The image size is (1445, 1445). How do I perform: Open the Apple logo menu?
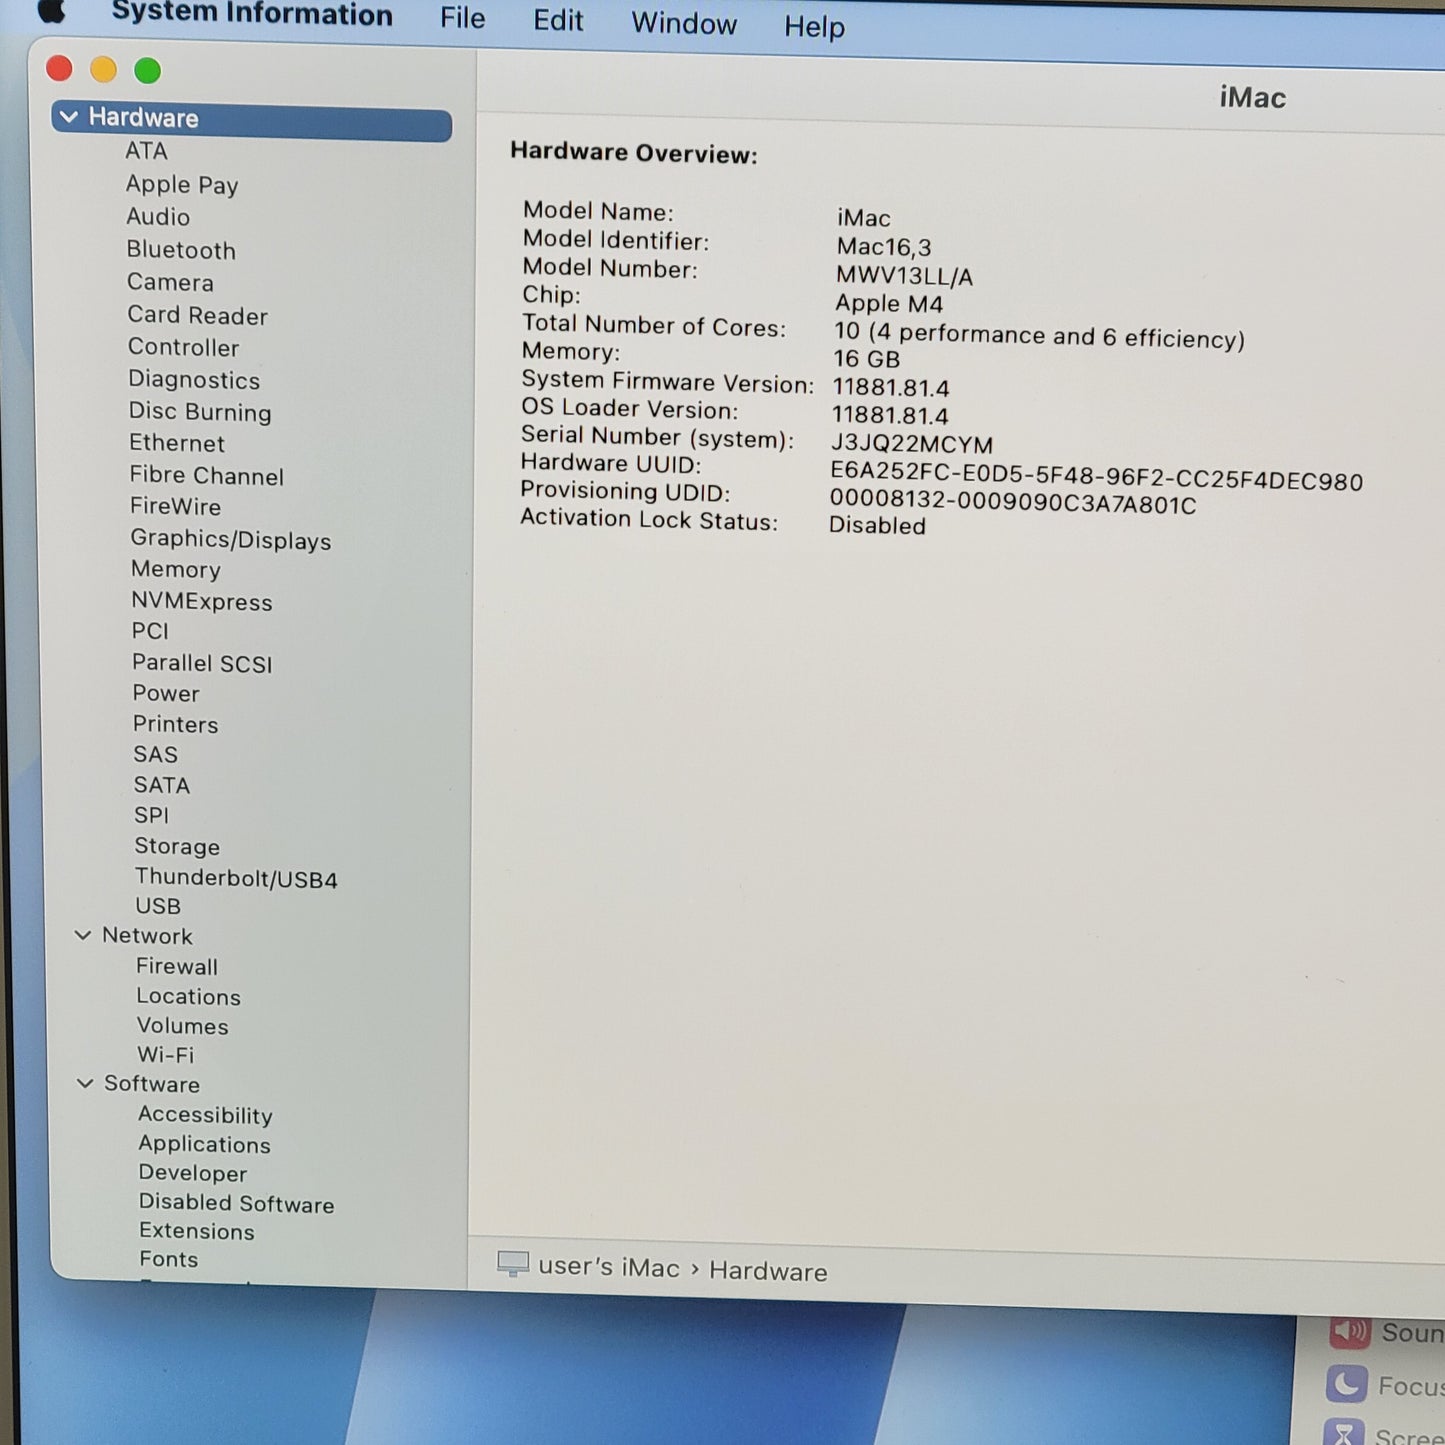click(x=51, y=14)
